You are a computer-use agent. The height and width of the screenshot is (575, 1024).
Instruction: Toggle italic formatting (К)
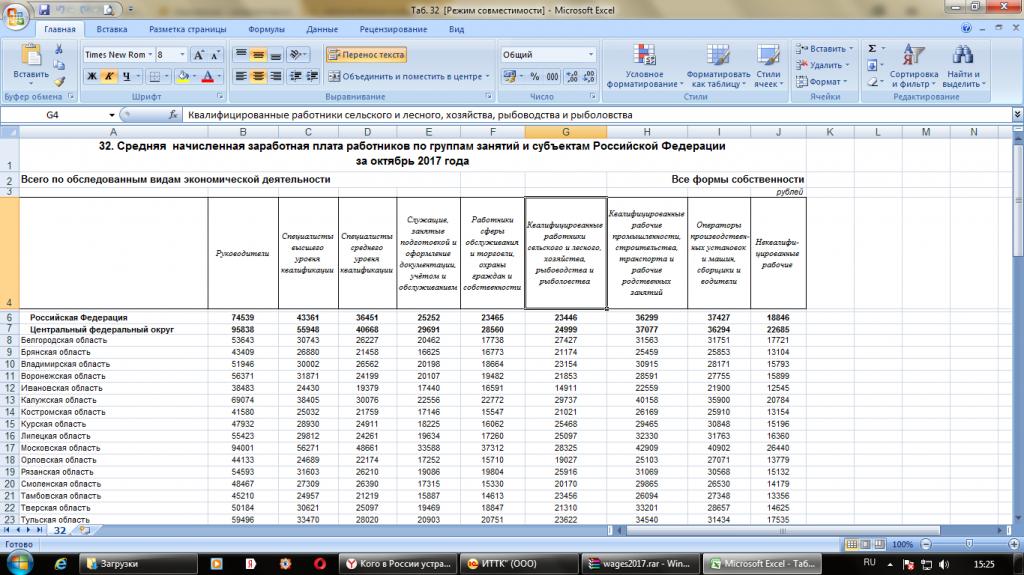(x=108, y=76)
